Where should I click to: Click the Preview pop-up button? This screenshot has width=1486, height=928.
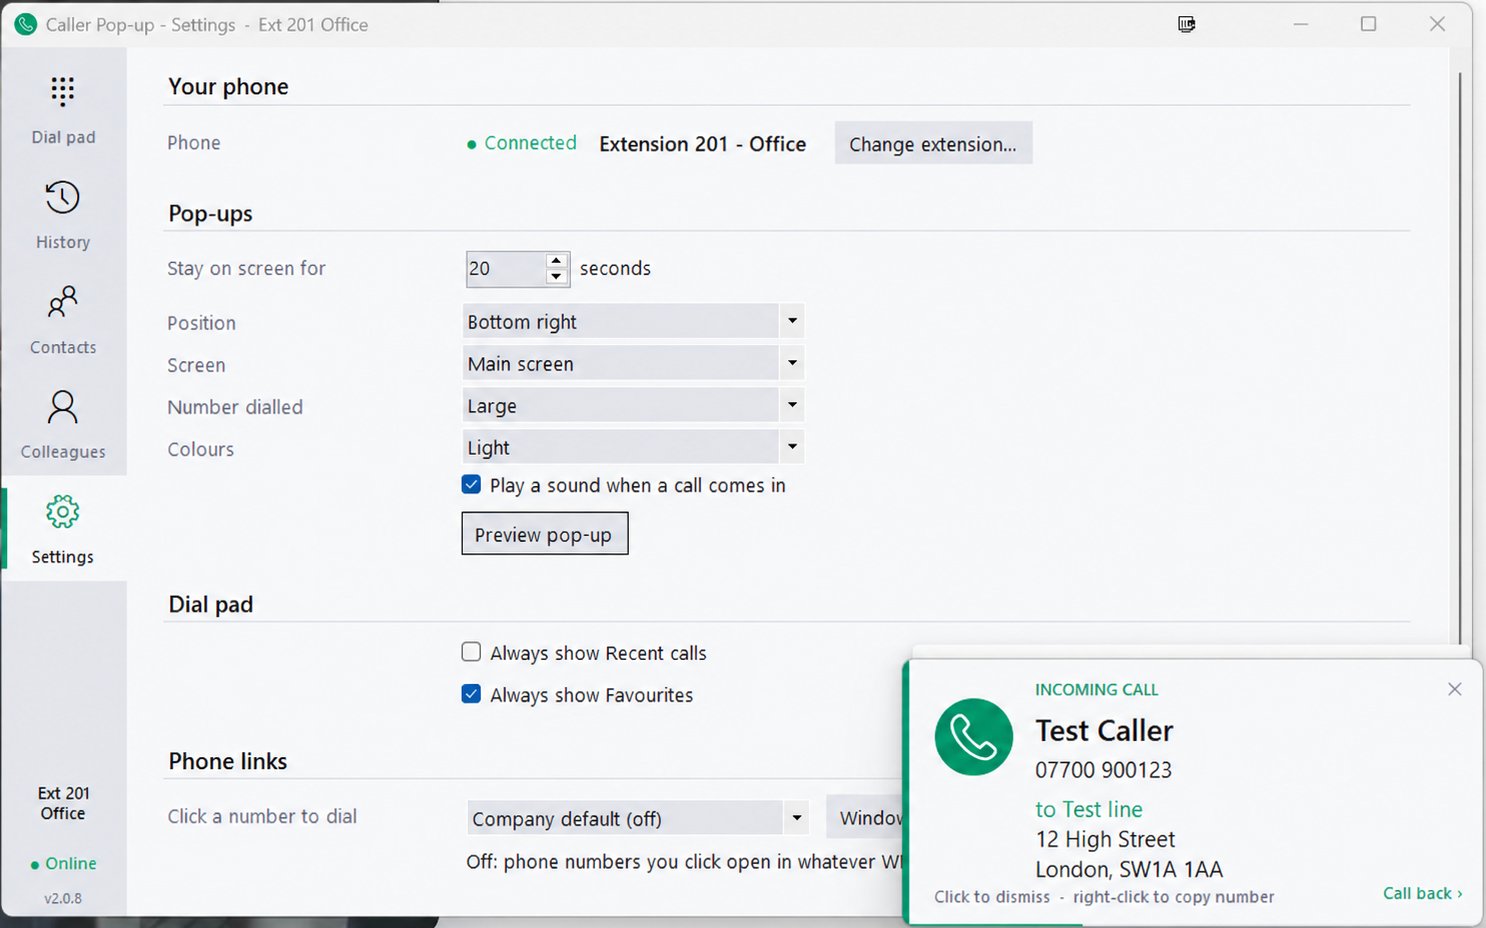(x=544, y=534)
